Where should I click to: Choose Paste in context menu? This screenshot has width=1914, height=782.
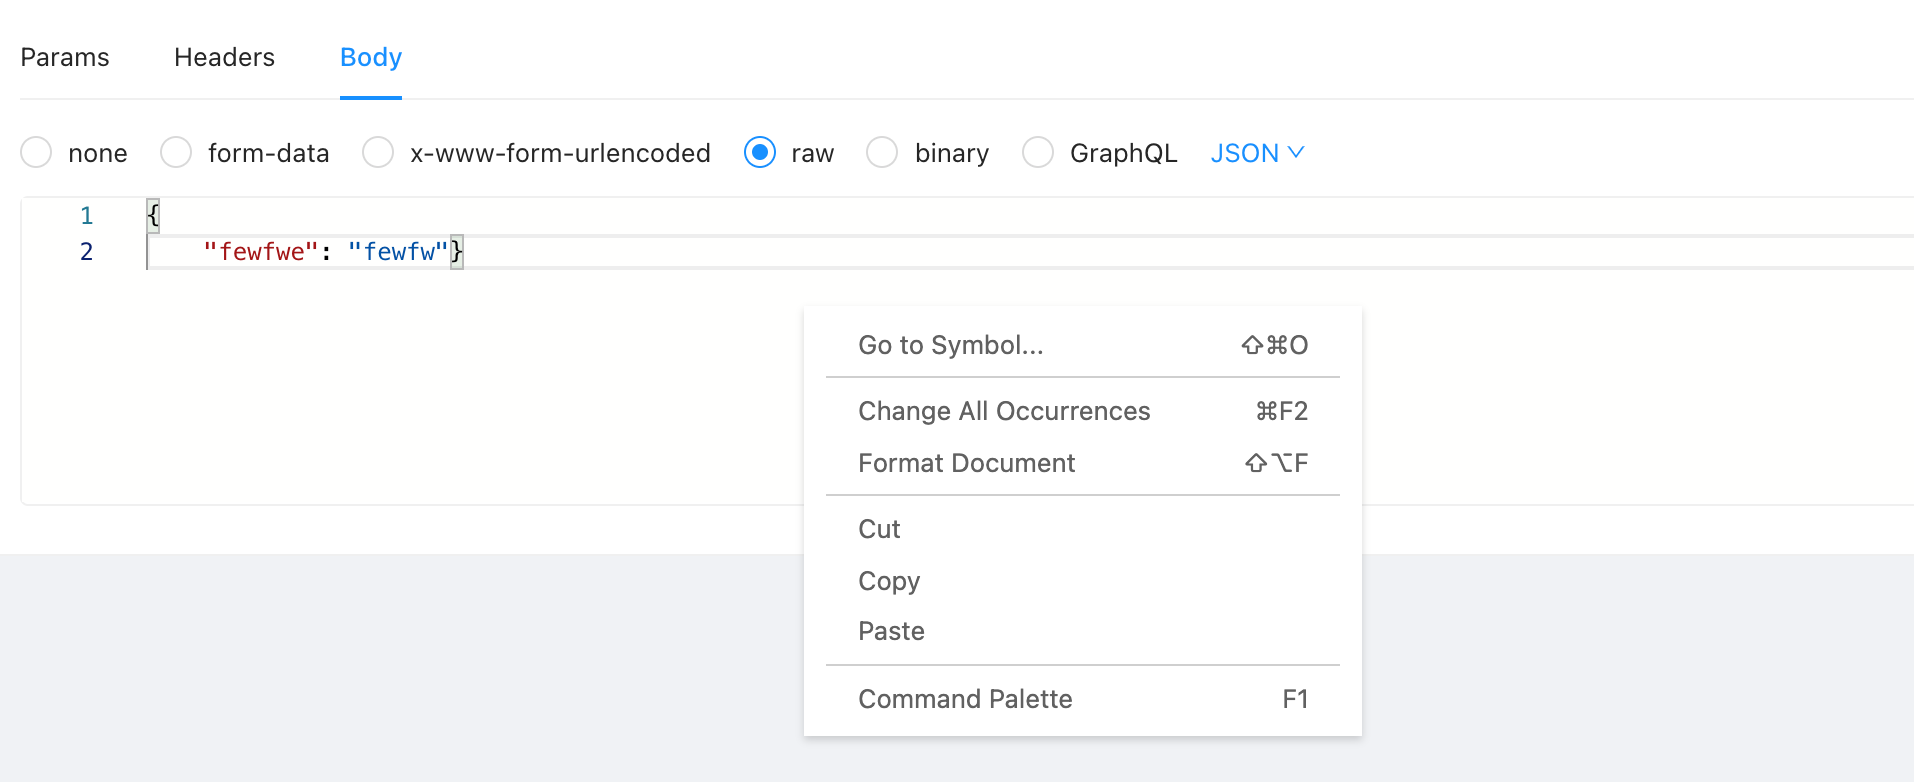click(x=1083, y=631)
